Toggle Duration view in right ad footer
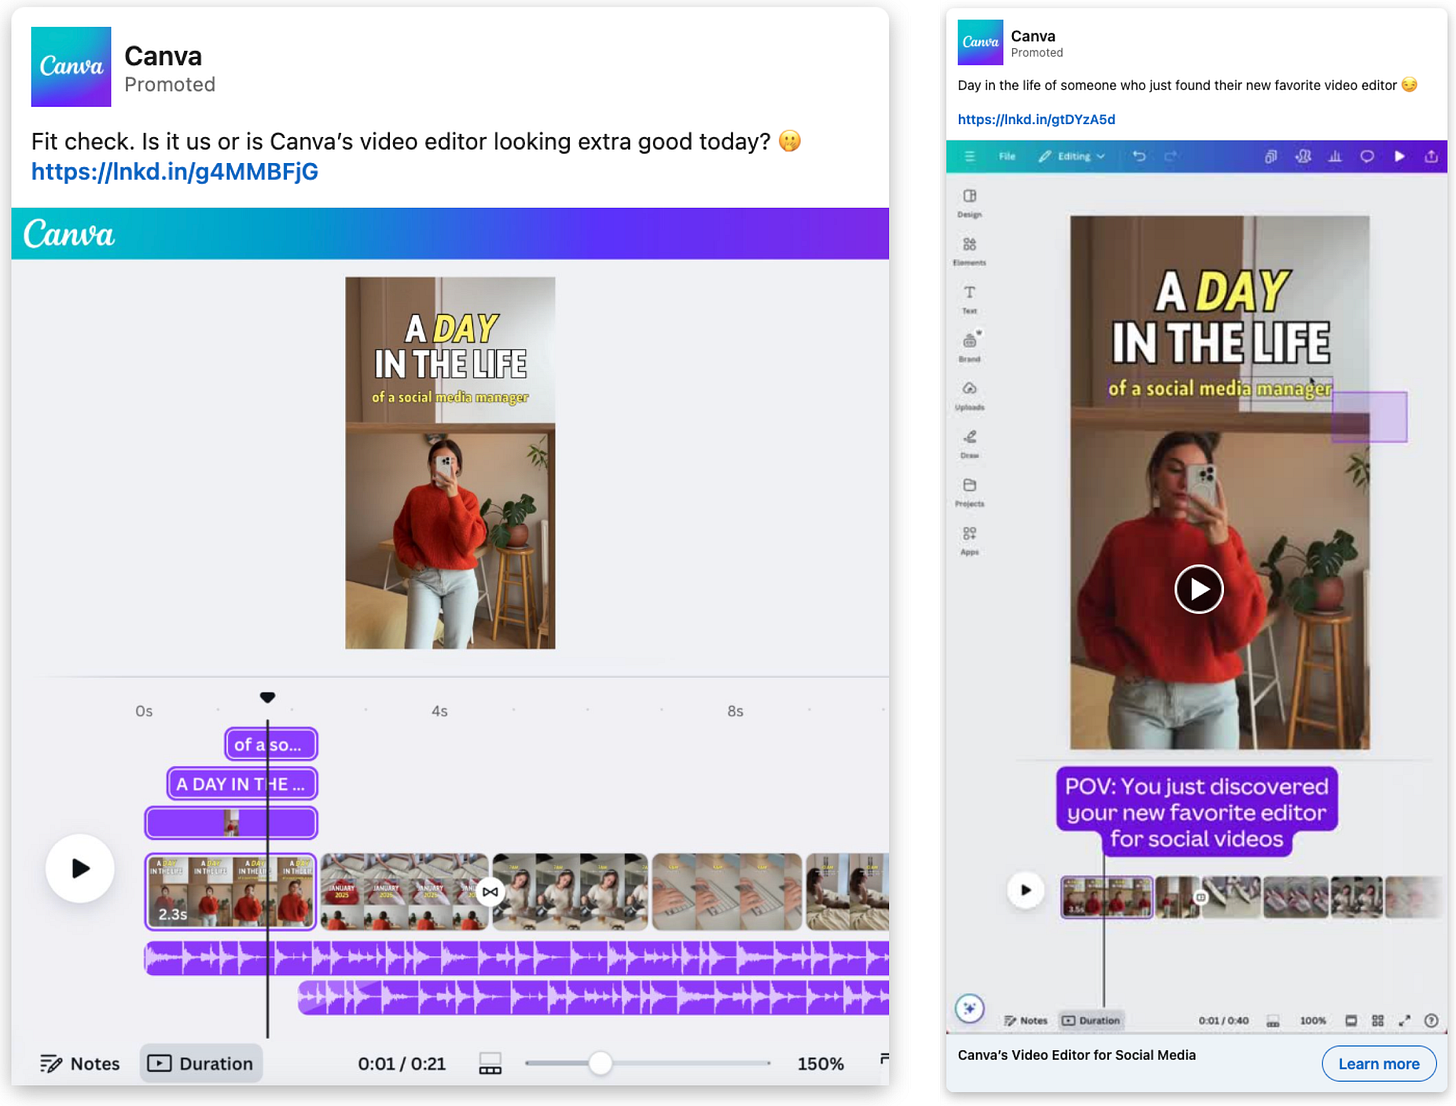This screenshot has height=1106, width=1456. (1091, 1021)
